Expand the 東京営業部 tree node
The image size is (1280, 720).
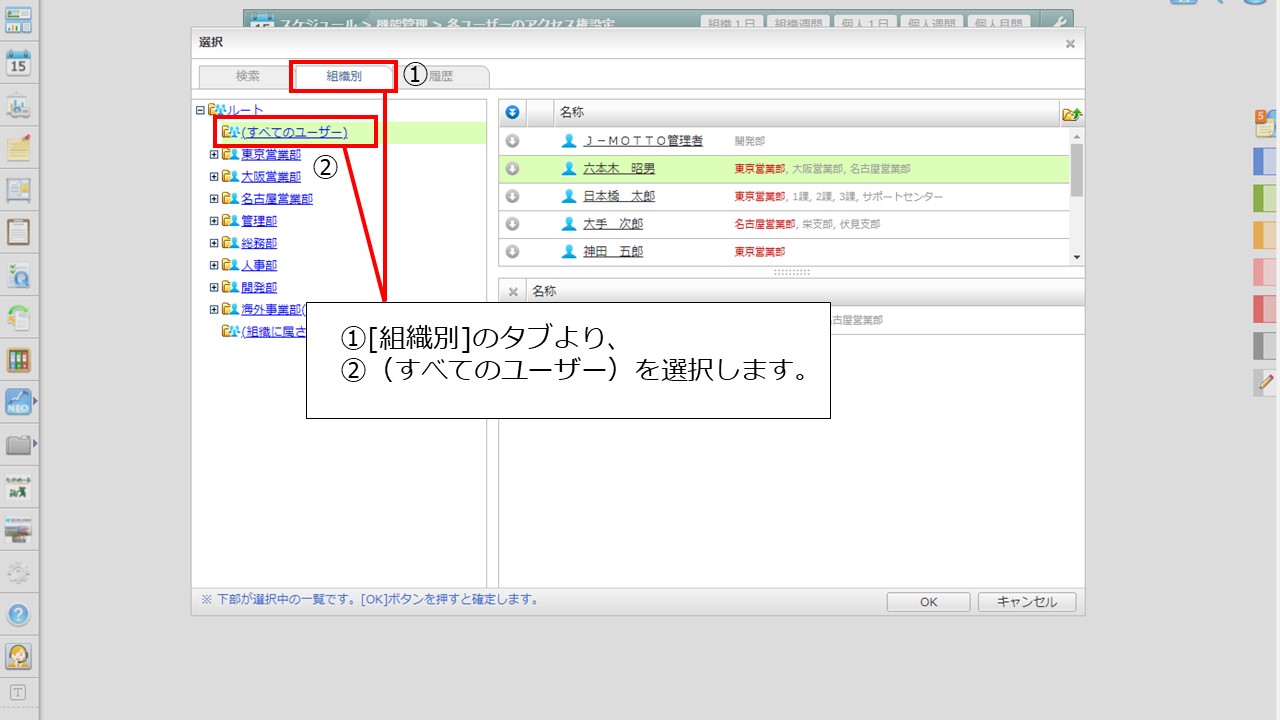(x=213, y=155)
